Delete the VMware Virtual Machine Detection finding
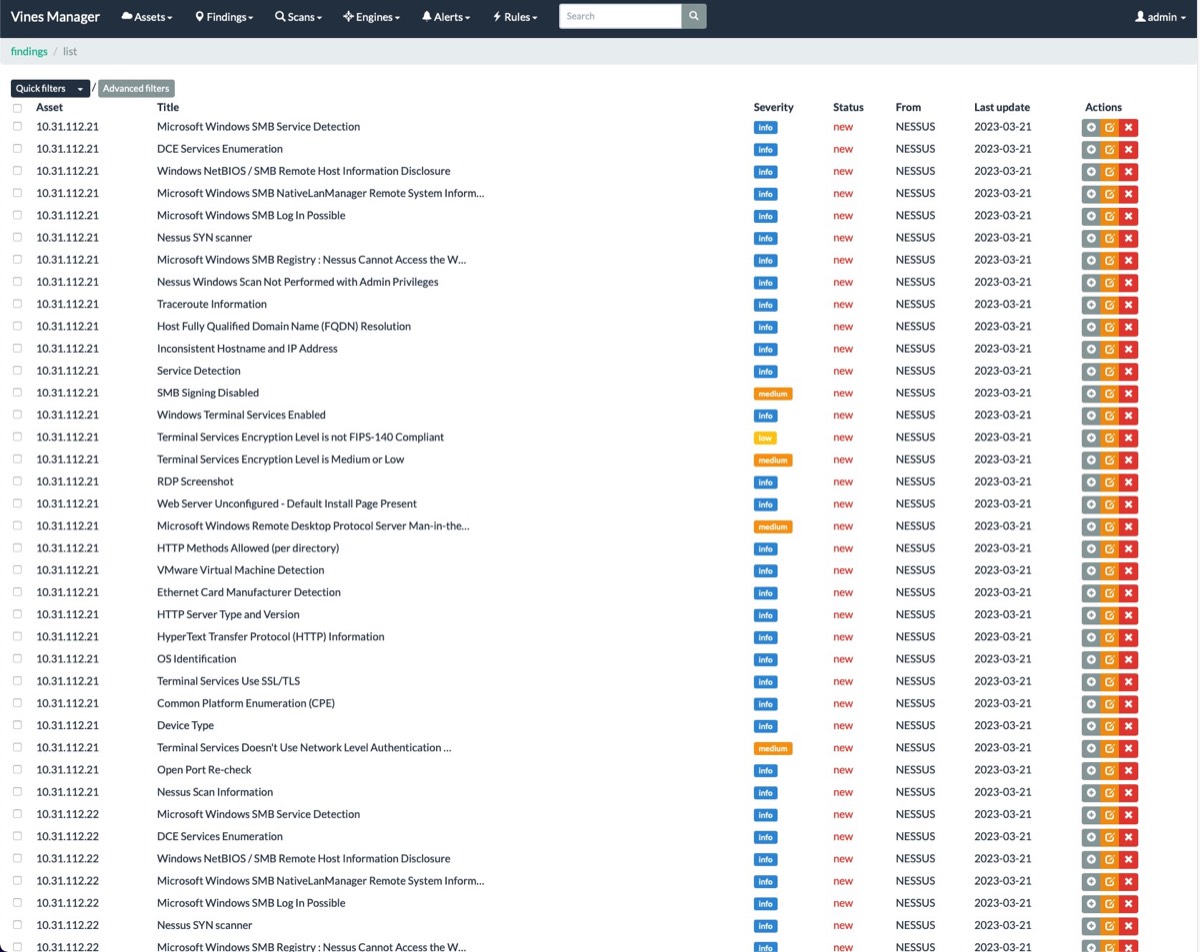Viewport: 1200px width, 952px height. click(x=1129, y=571)
